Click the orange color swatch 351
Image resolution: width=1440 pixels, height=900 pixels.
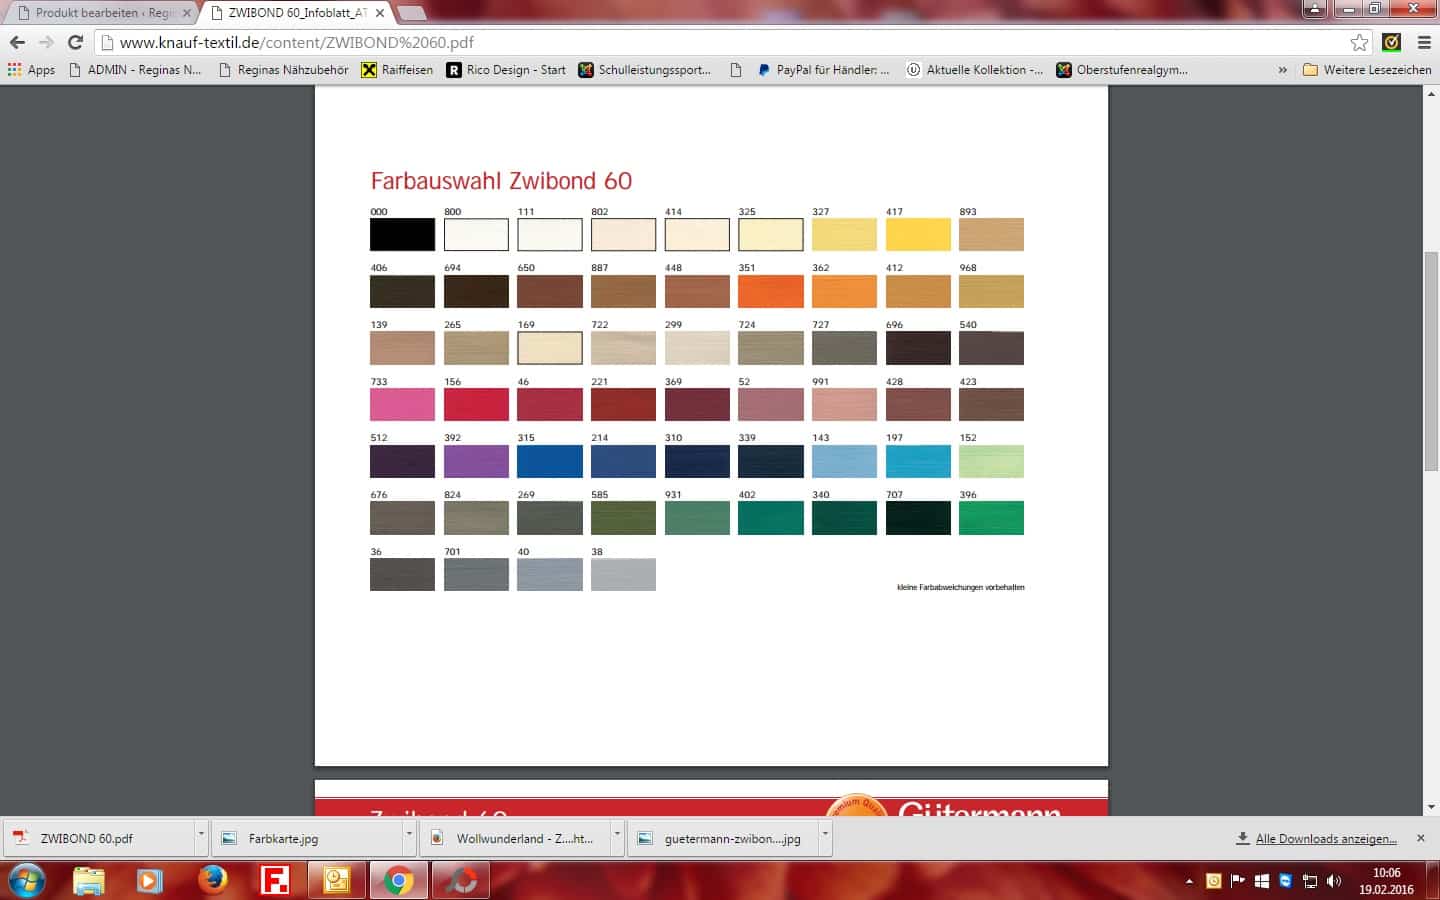click(770, 291)
